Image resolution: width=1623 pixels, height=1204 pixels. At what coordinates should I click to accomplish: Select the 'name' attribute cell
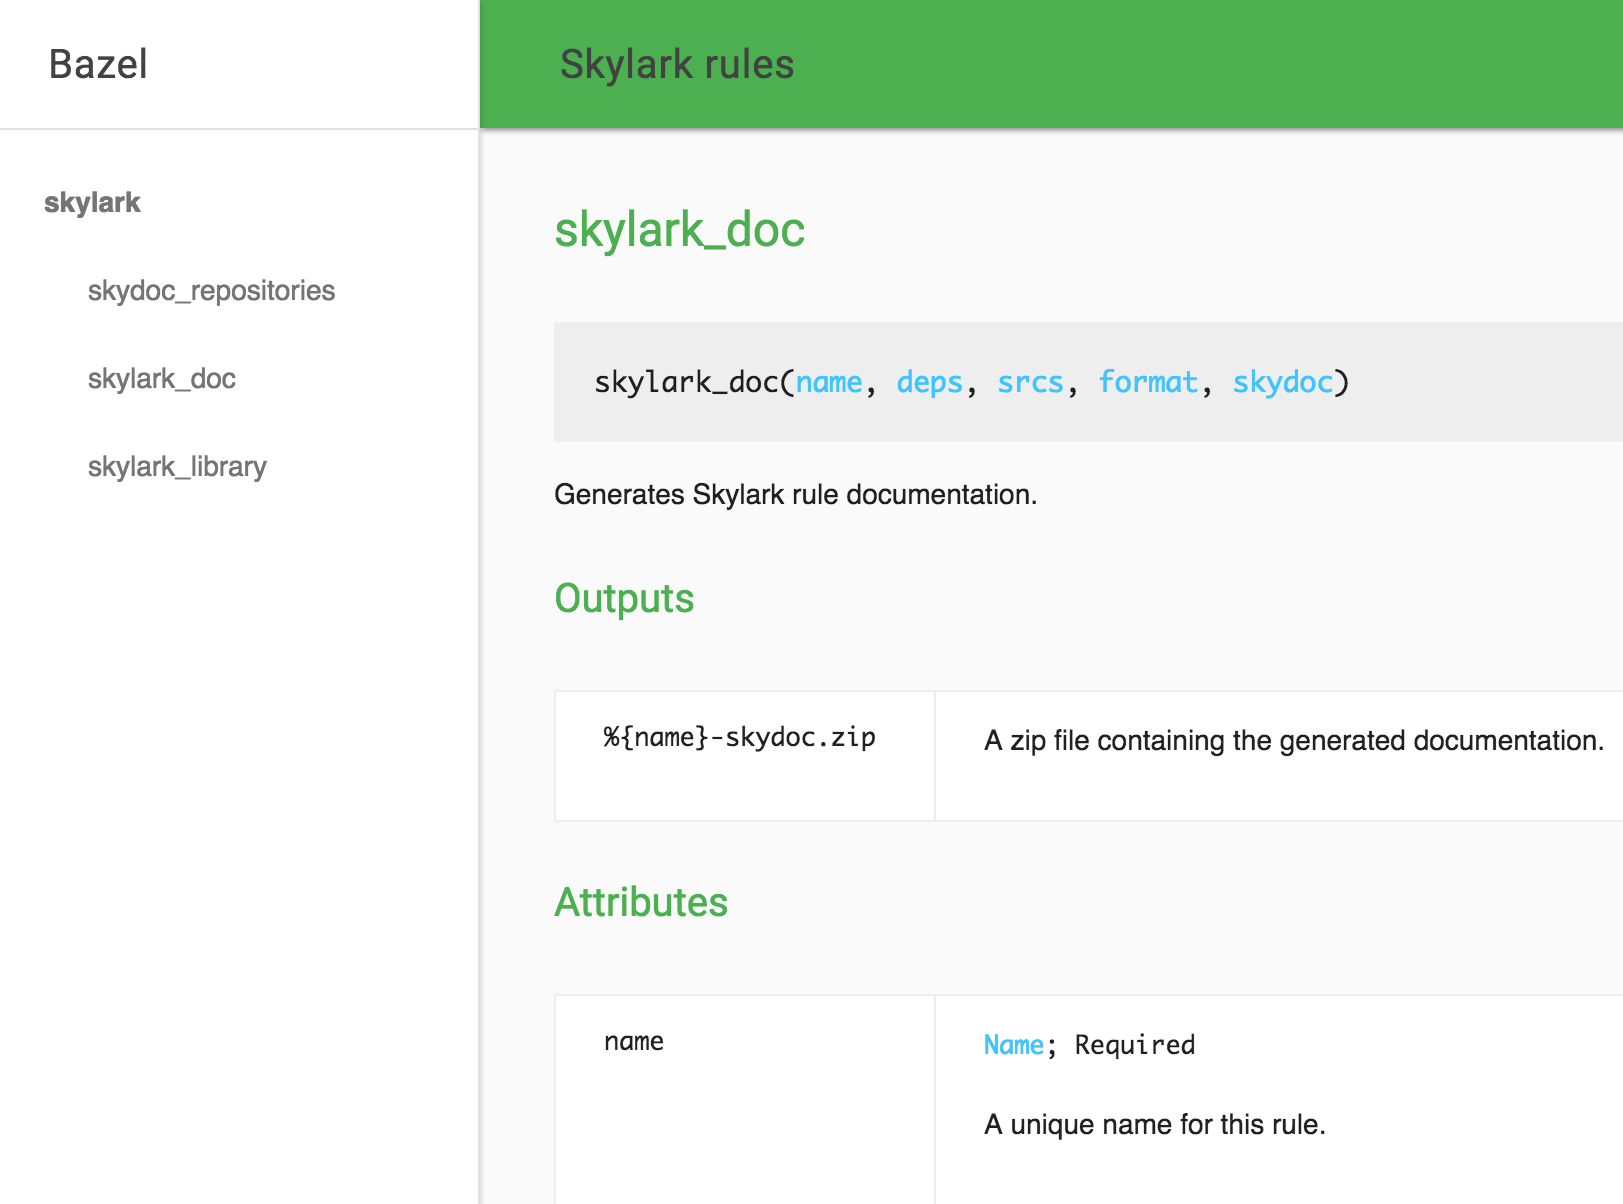click(745, 1099)
